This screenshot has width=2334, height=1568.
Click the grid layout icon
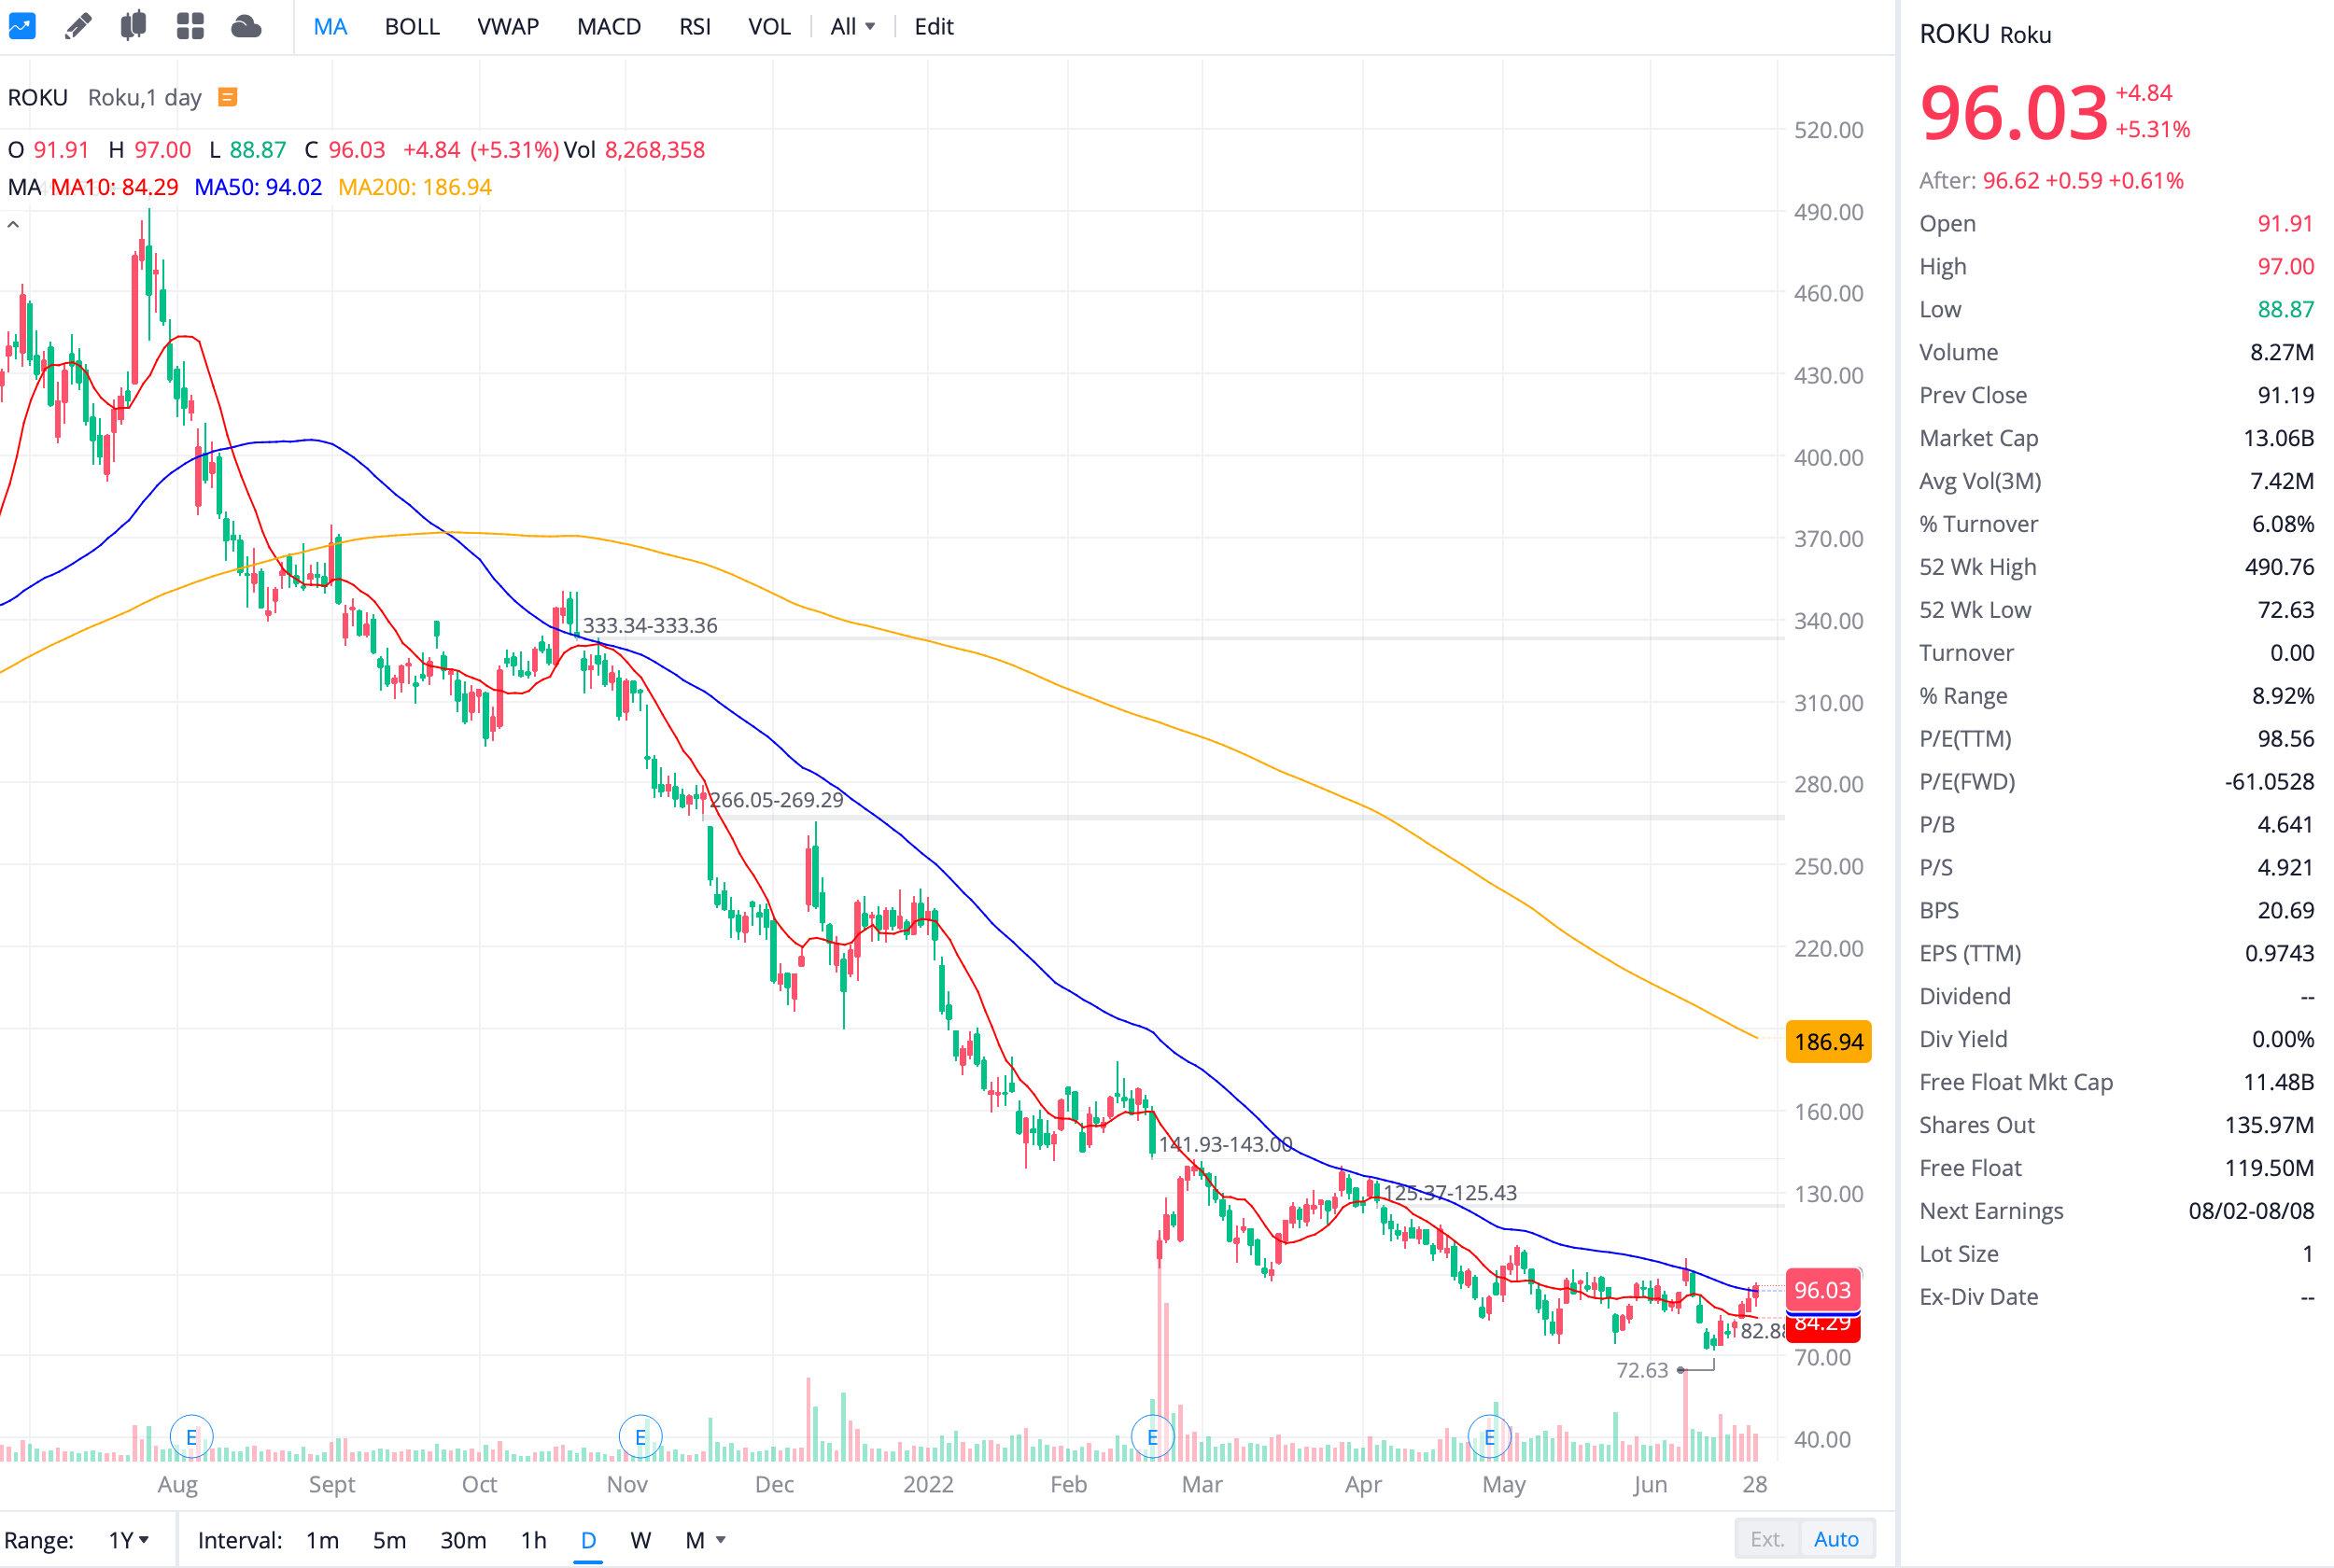click(x=190, y=26)
